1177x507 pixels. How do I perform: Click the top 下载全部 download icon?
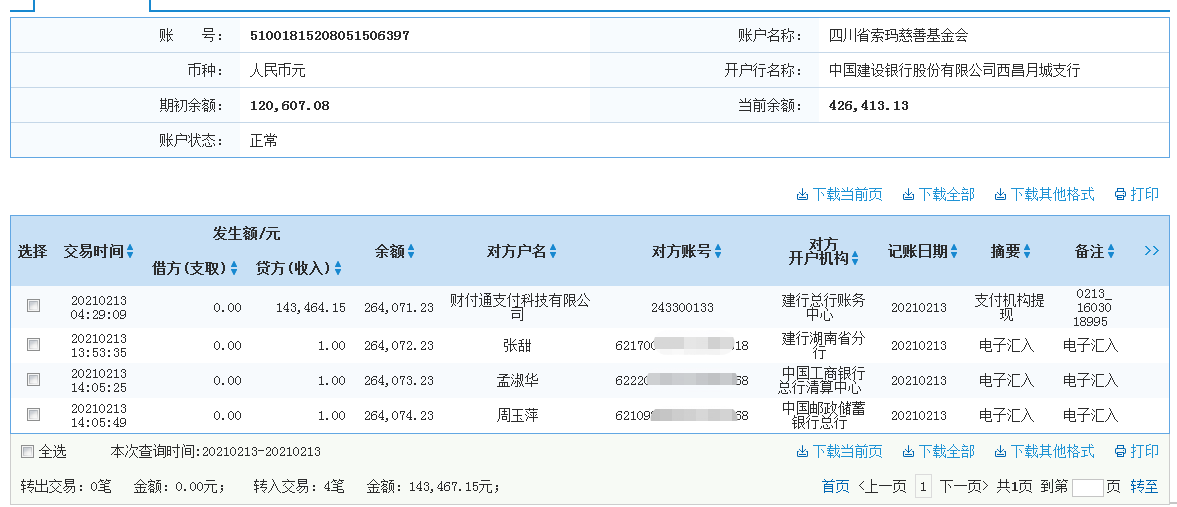point(908,195)
